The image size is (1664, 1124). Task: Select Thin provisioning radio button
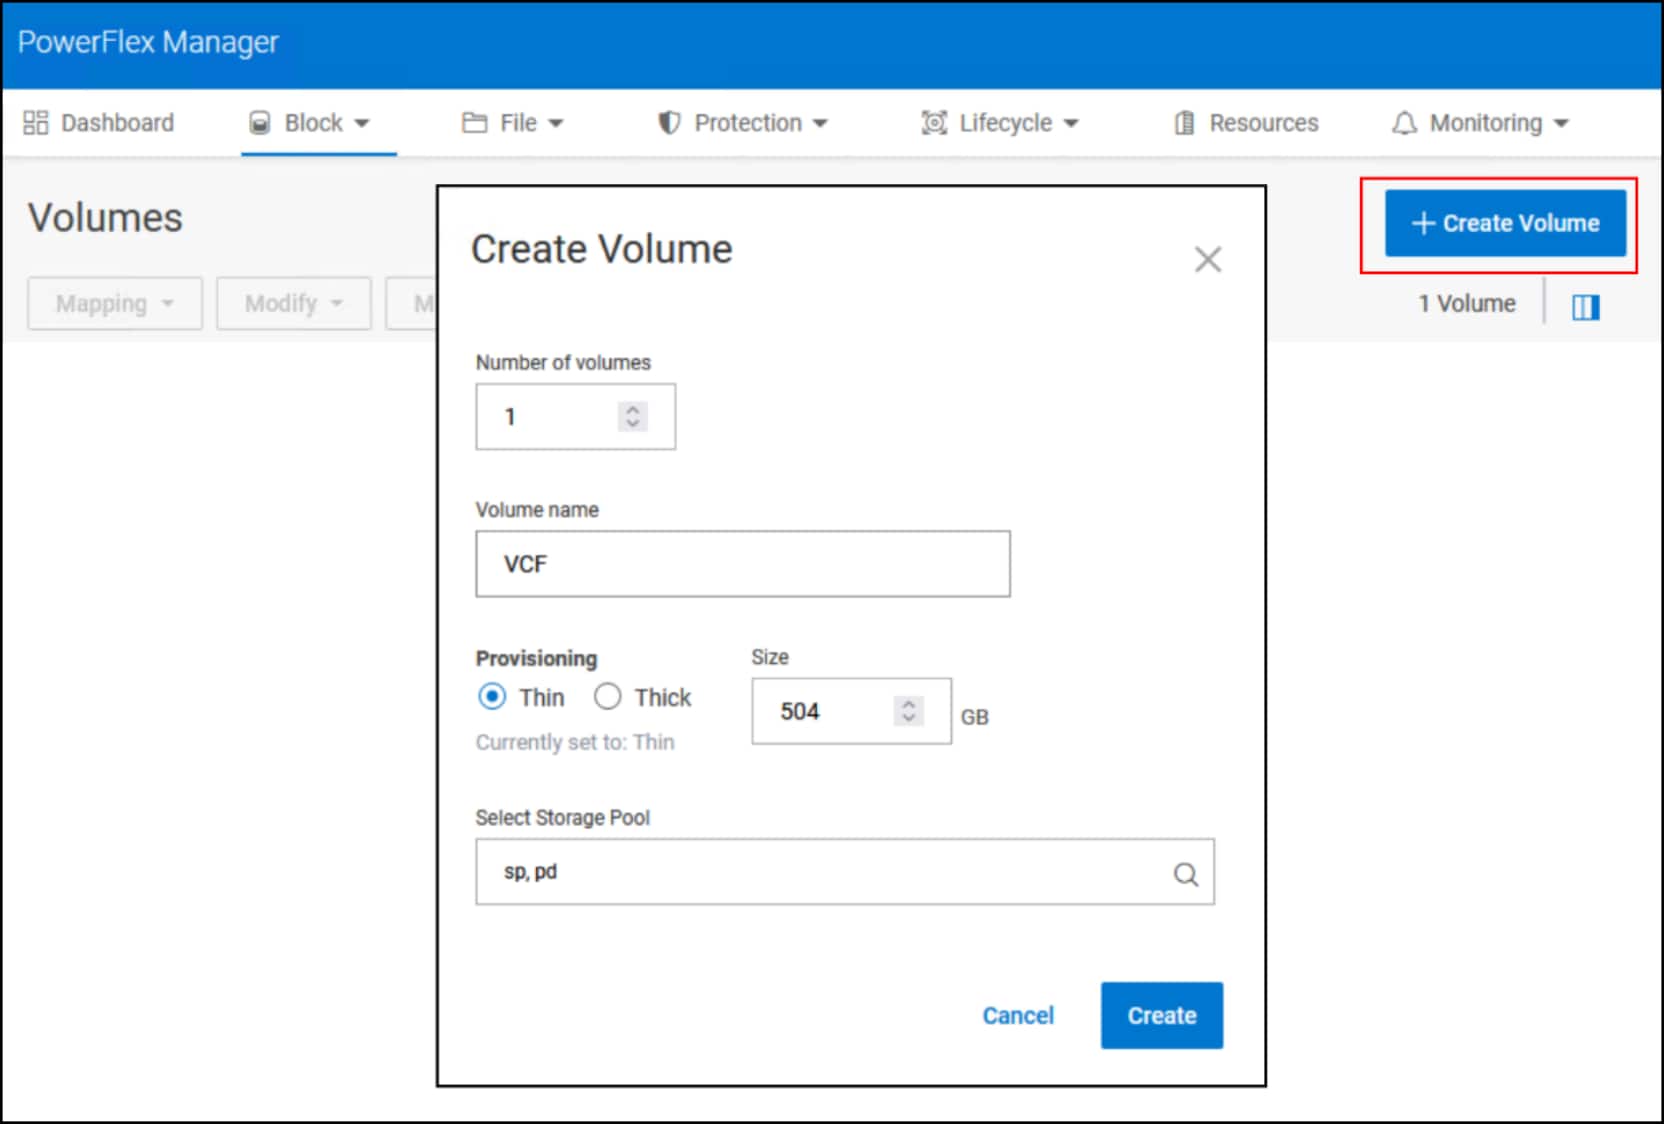492,696
